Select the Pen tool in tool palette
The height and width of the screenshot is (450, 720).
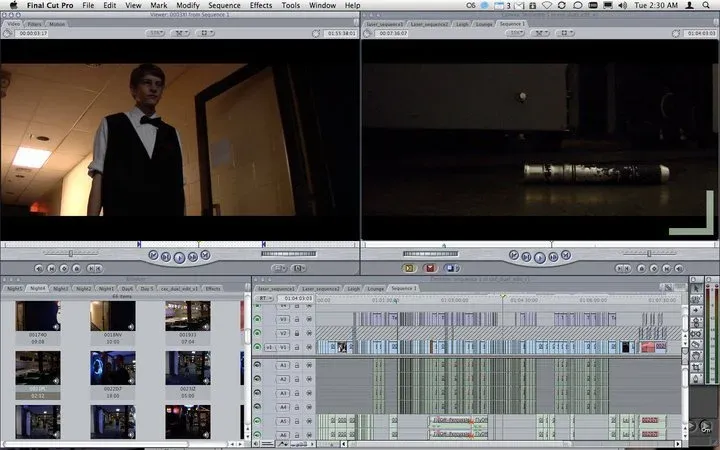(x=697, y=379)
